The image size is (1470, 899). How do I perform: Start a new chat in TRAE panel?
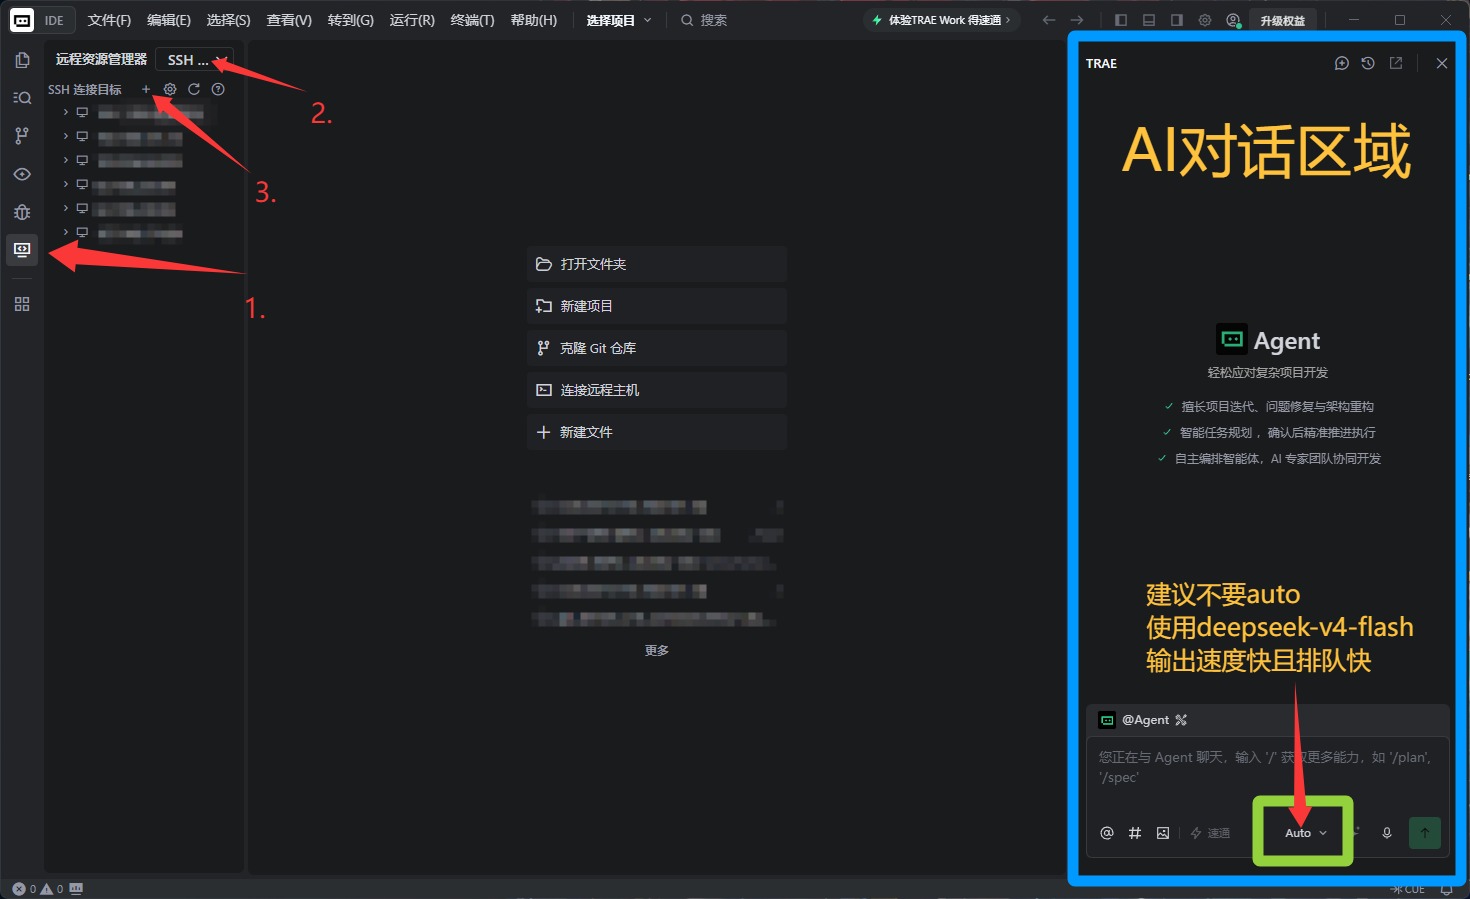(1342, 63)
